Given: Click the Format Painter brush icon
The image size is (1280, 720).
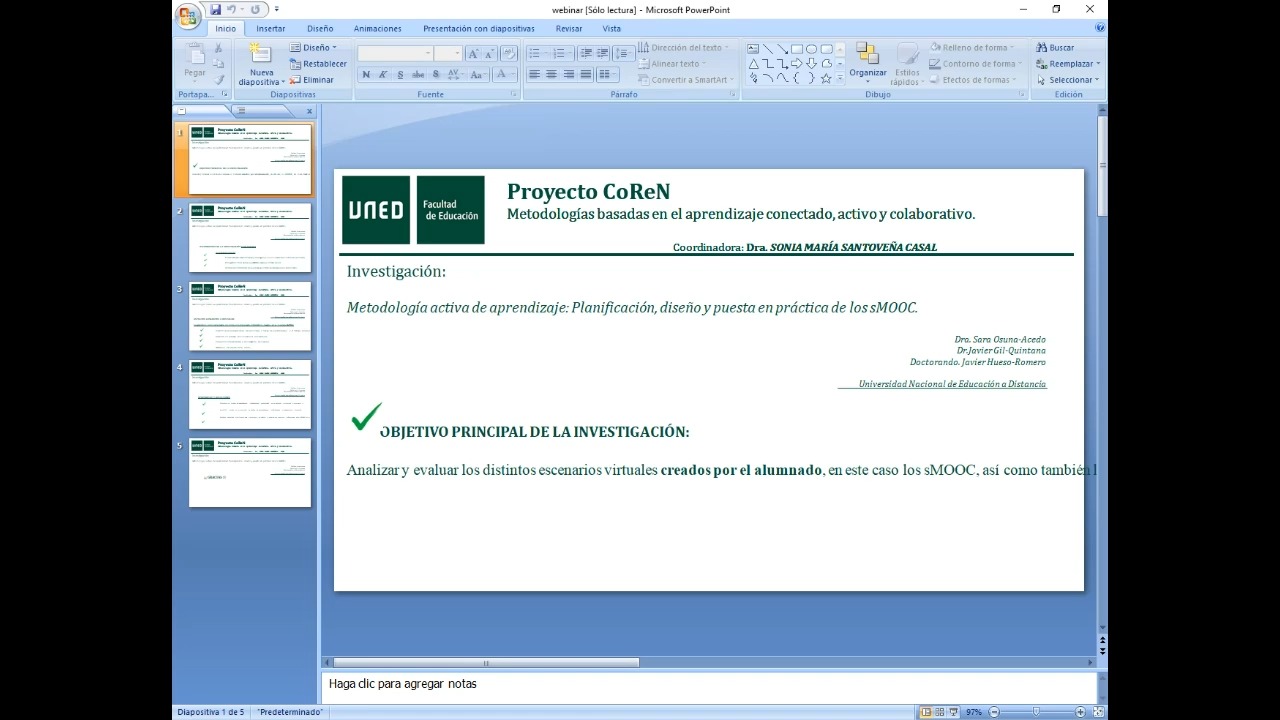Looking at the screenshot, I should tap(219, 80).
